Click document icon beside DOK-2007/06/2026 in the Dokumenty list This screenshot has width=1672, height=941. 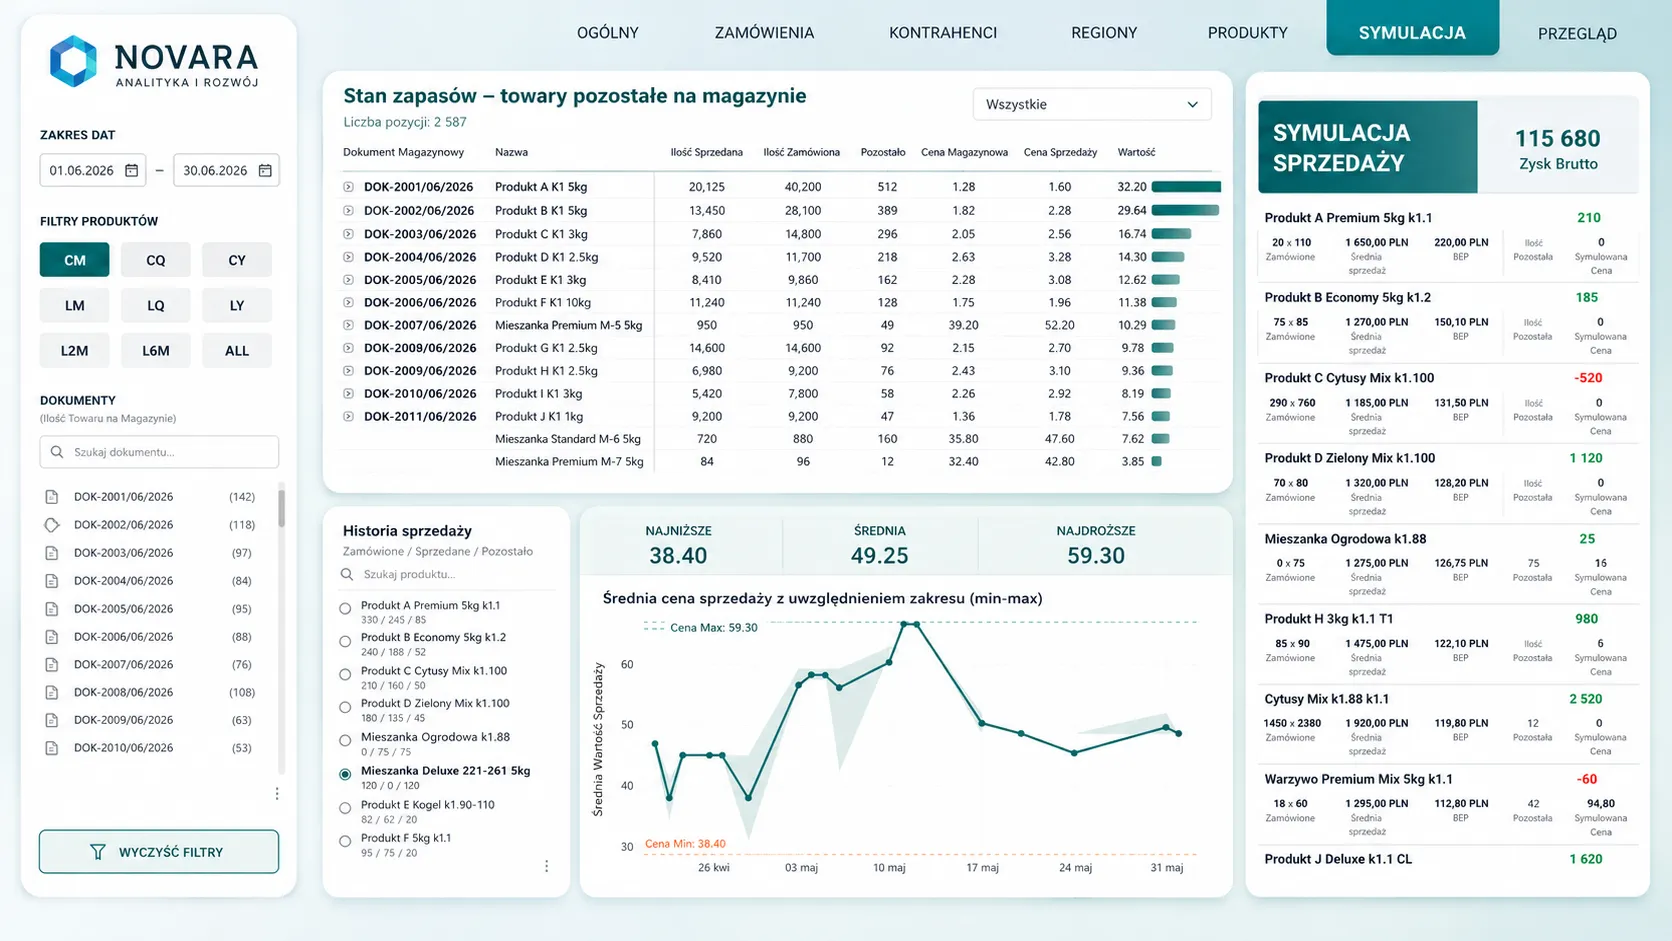click(x=52, y=665)
